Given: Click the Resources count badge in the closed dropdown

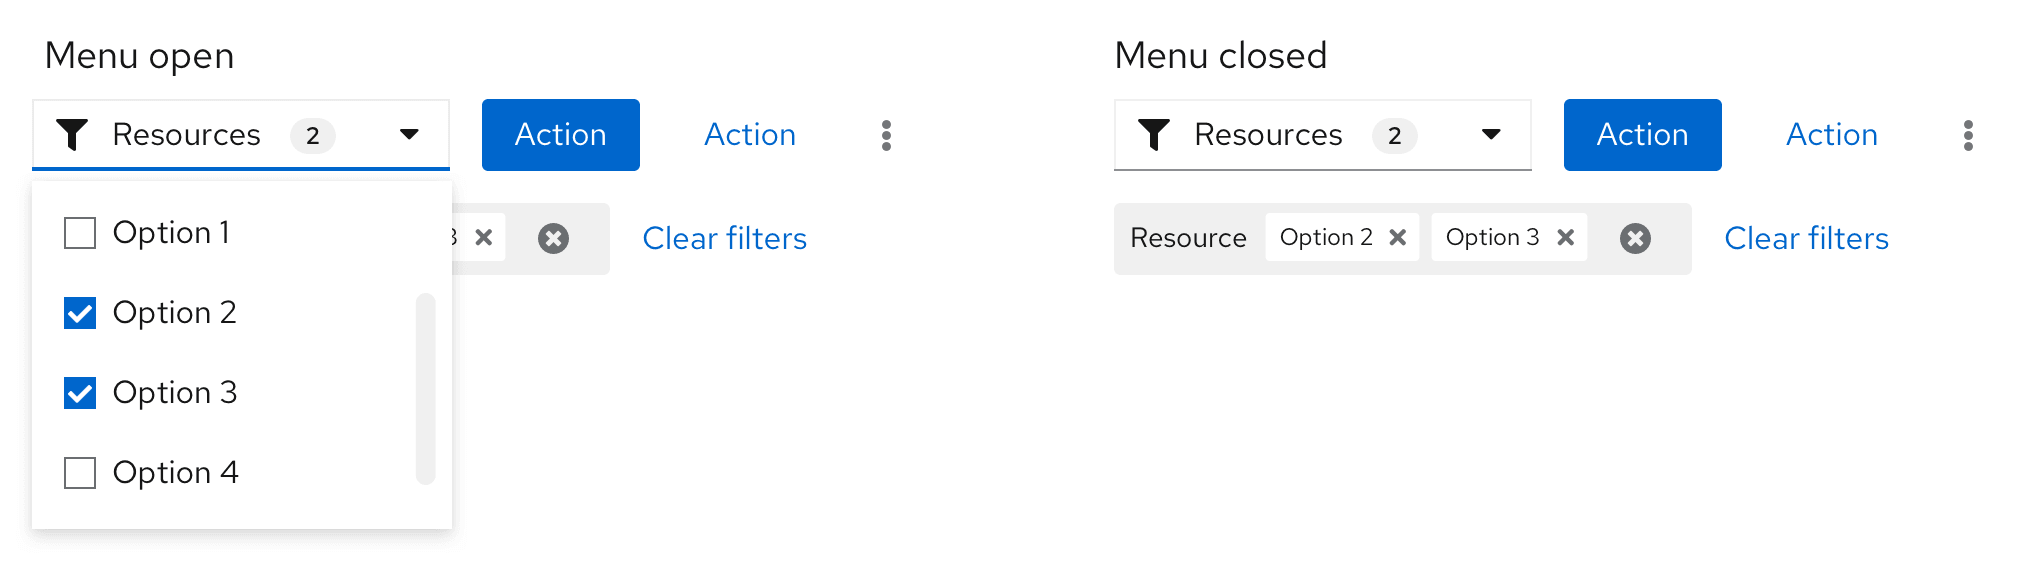Looking at the screenshot, I should (1394, 135).
